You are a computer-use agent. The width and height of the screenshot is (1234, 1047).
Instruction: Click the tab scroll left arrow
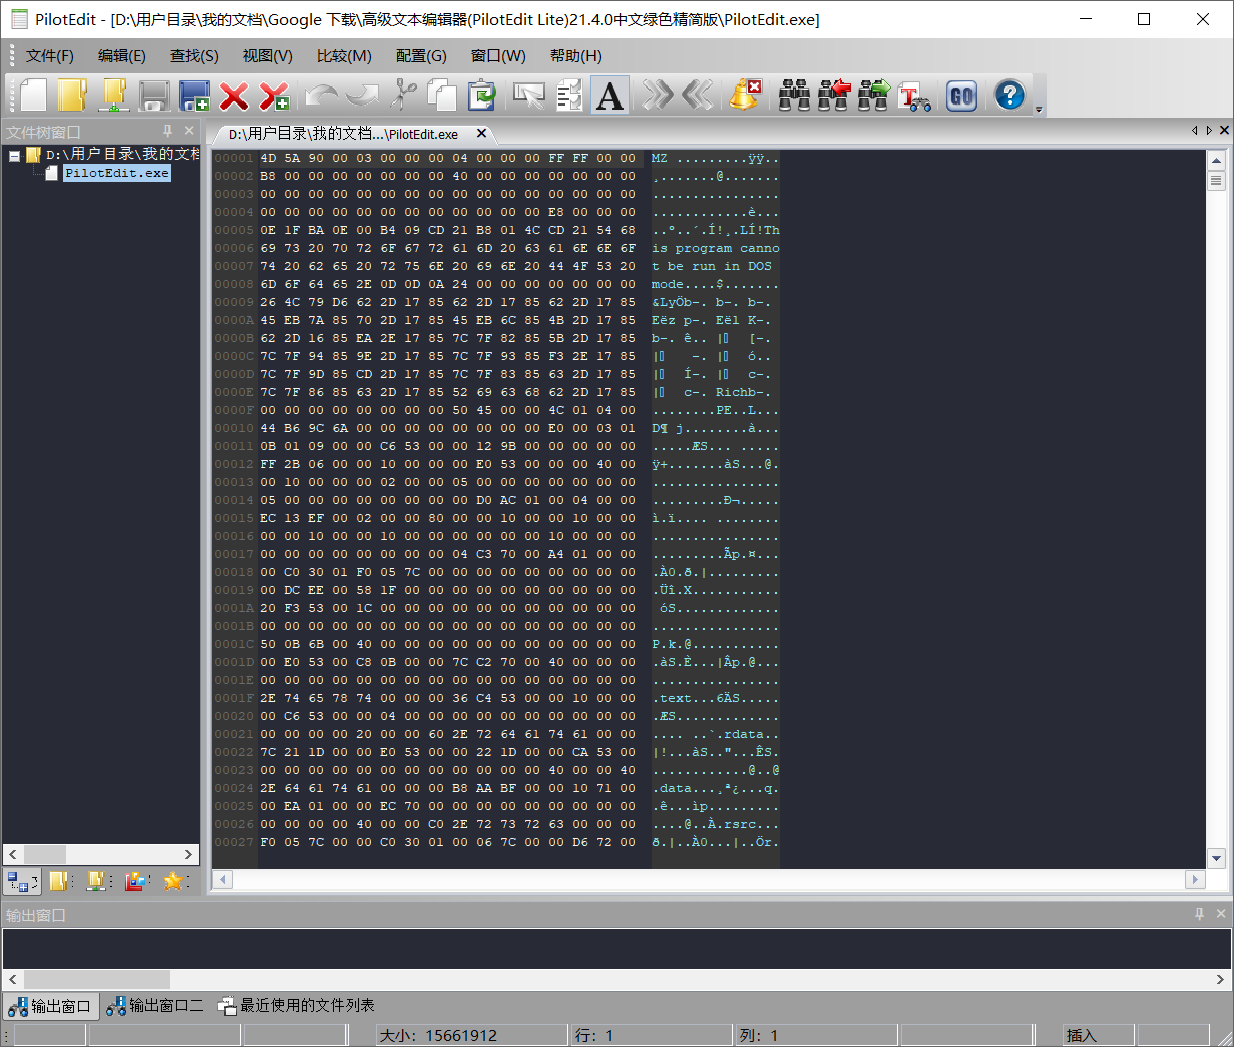[x=1194, y=131]
